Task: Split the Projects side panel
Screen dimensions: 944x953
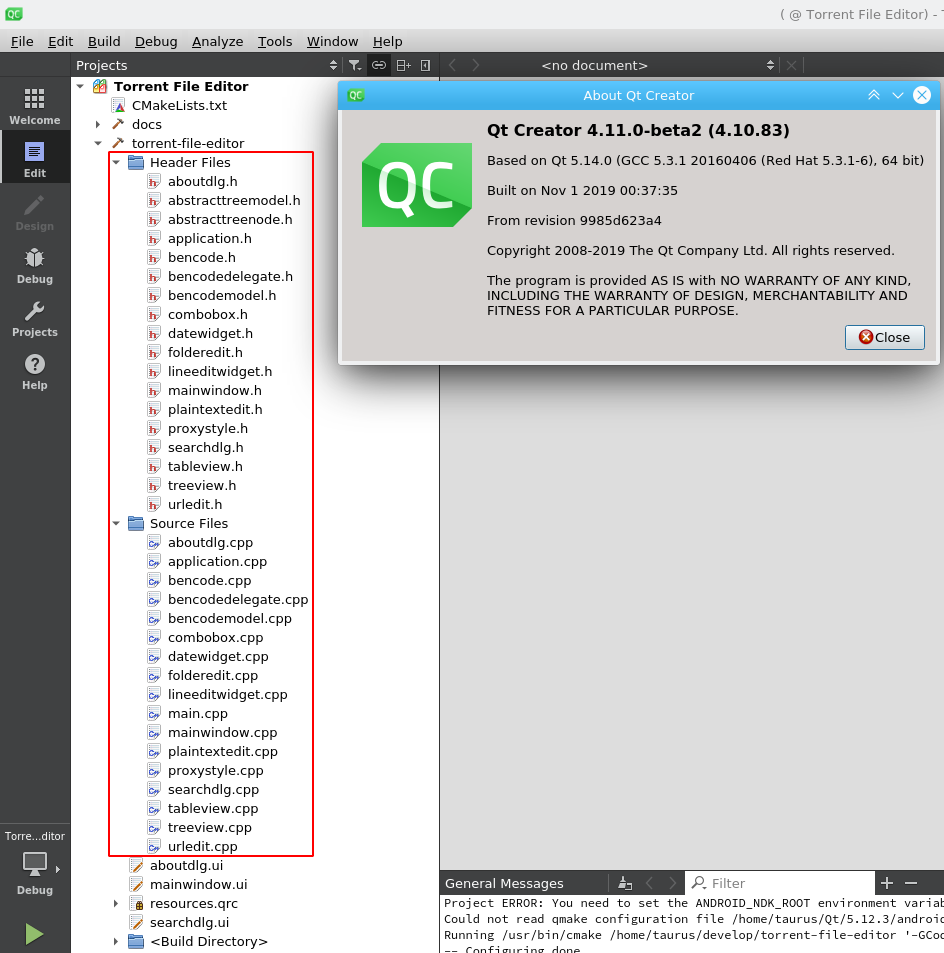Action: click(404, 65)
